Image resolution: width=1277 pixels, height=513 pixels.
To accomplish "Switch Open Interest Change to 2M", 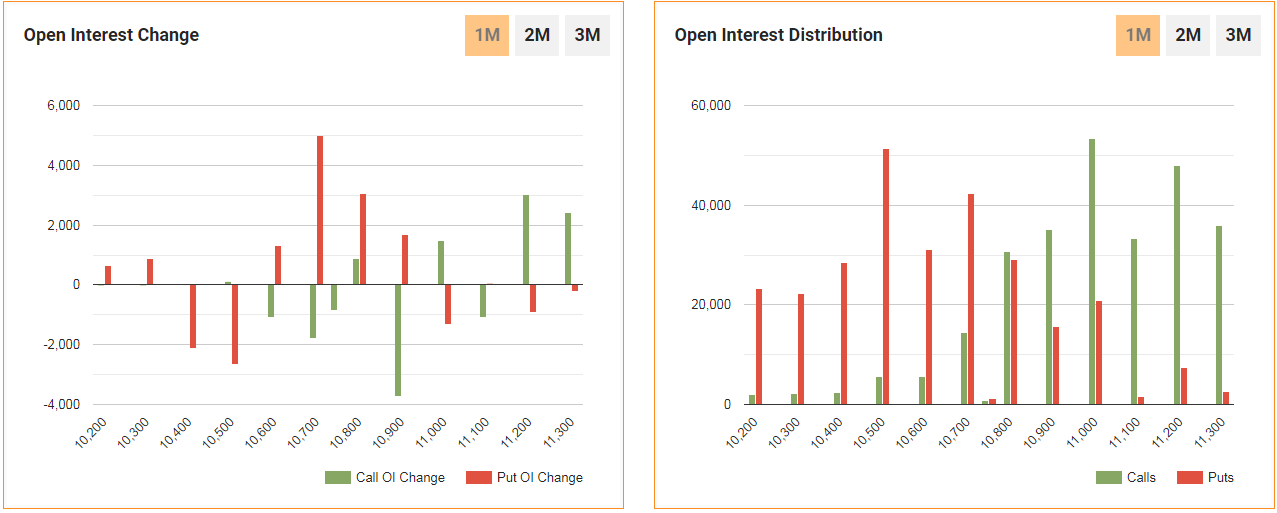I will pos(537,35).
